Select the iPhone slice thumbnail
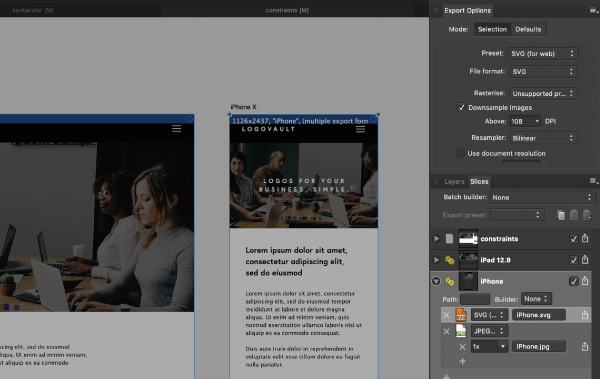 (468, 281)
